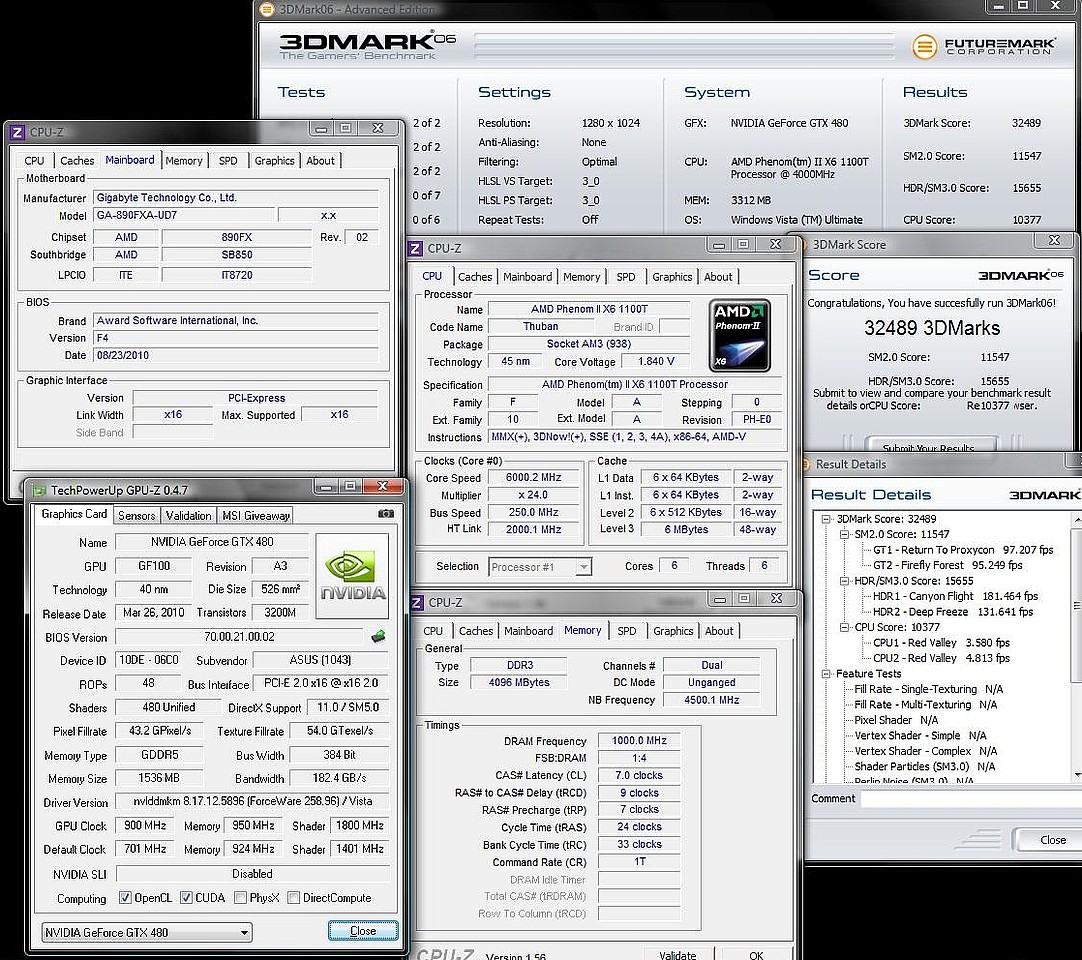
Task: Click the NB Frequency 4500.1 MHz value
Action: coord(711,700)
